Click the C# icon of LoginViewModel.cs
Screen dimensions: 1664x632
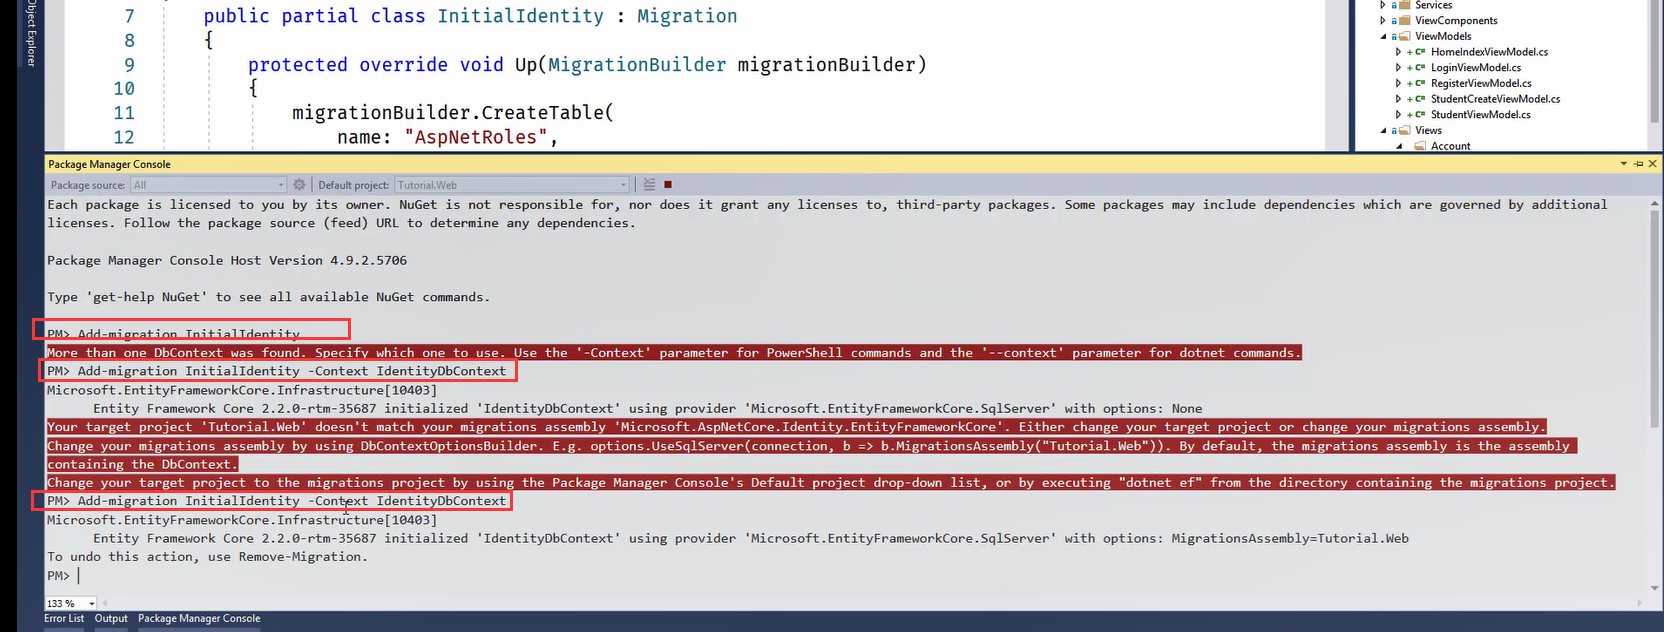(x=1420, y=68)
